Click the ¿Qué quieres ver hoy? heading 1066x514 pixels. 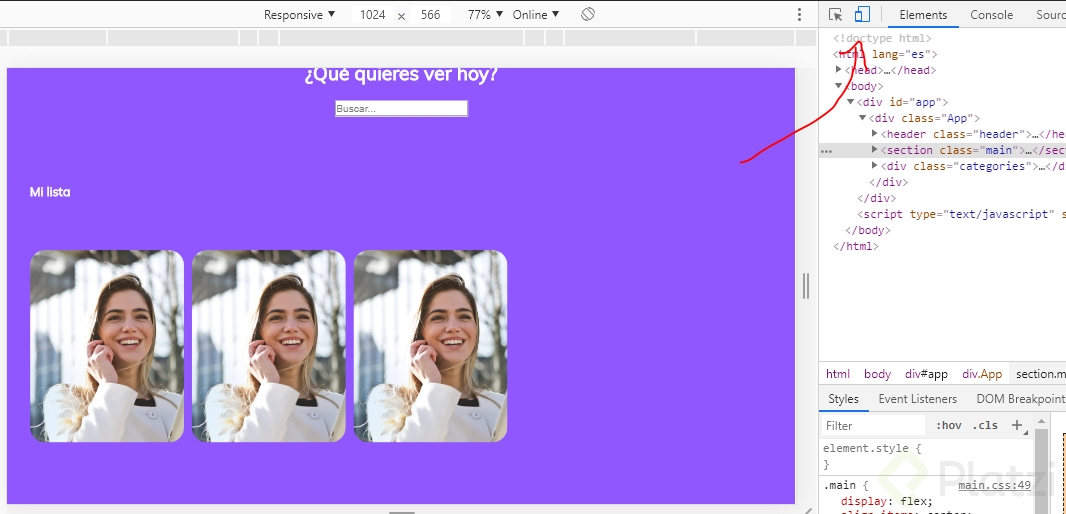point(401,75)
